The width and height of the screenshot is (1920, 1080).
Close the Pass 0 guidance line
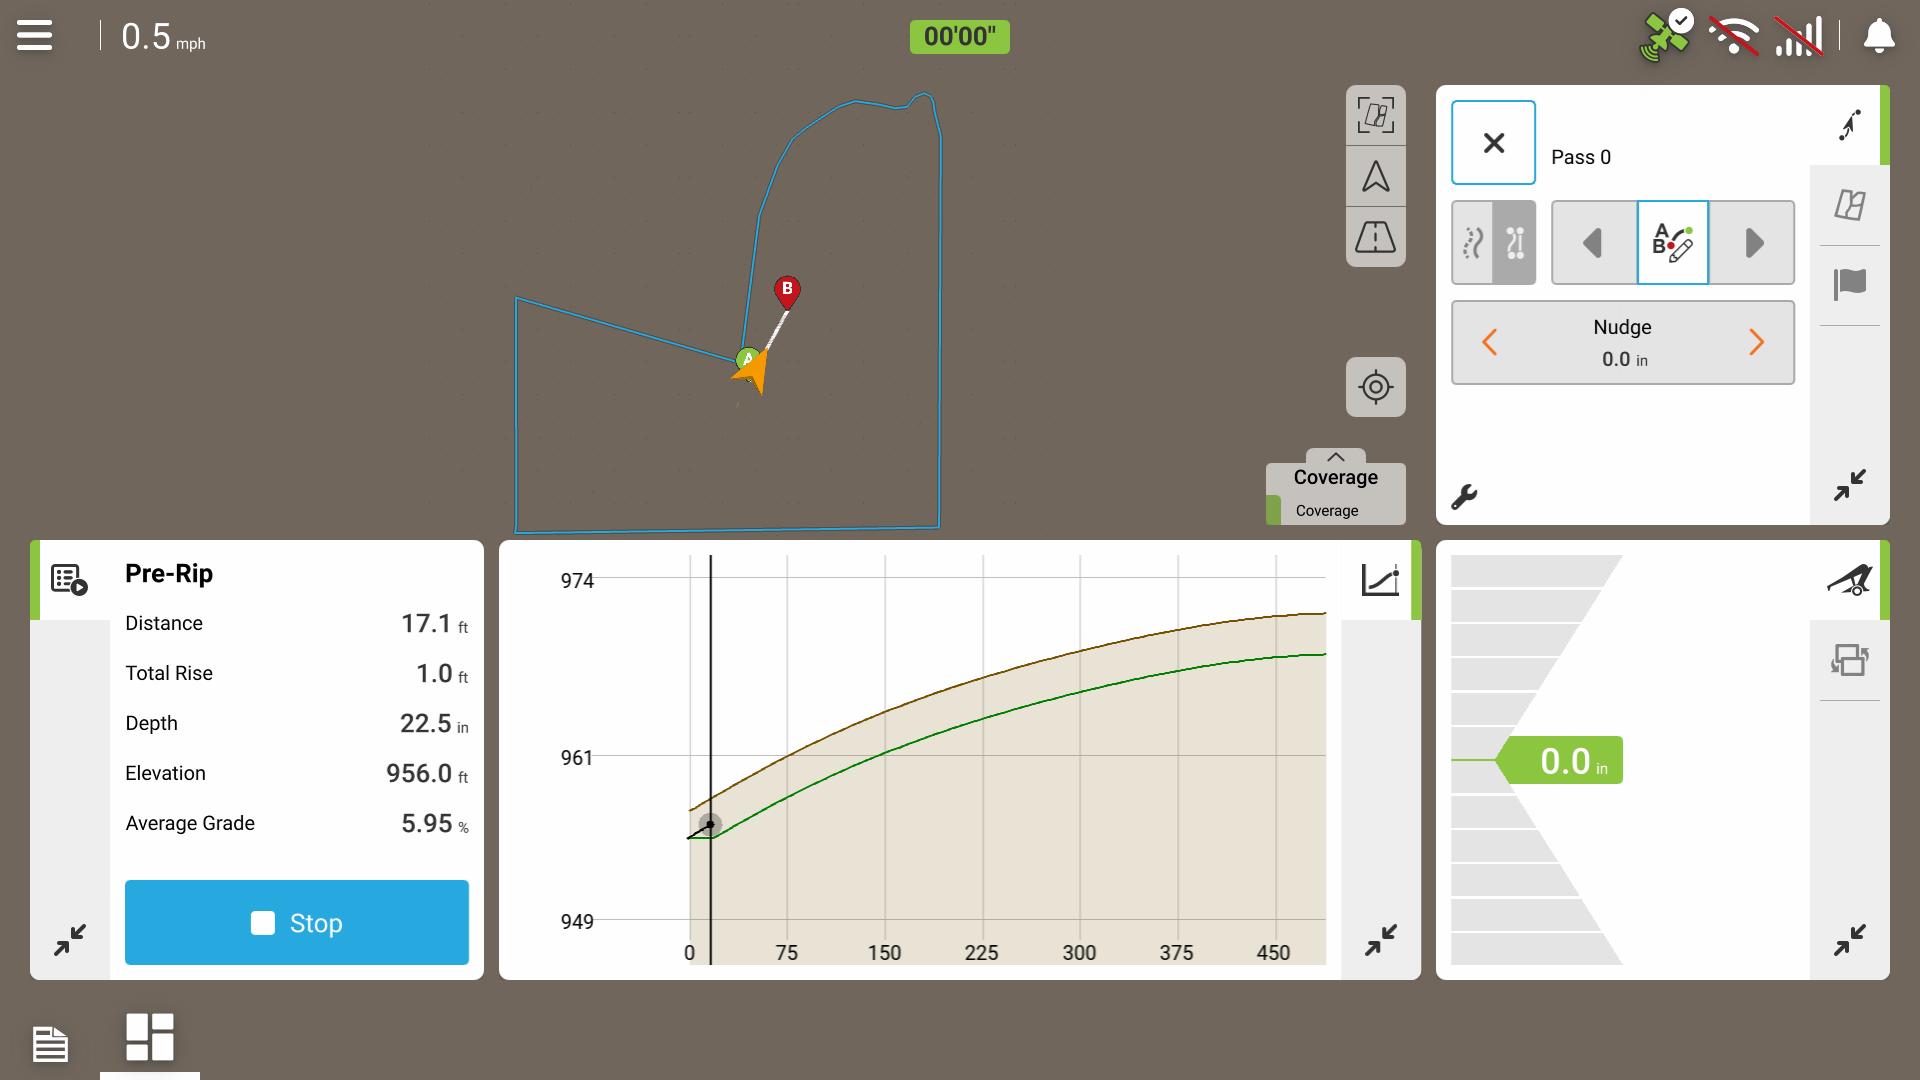click(x=1493, y=143)
